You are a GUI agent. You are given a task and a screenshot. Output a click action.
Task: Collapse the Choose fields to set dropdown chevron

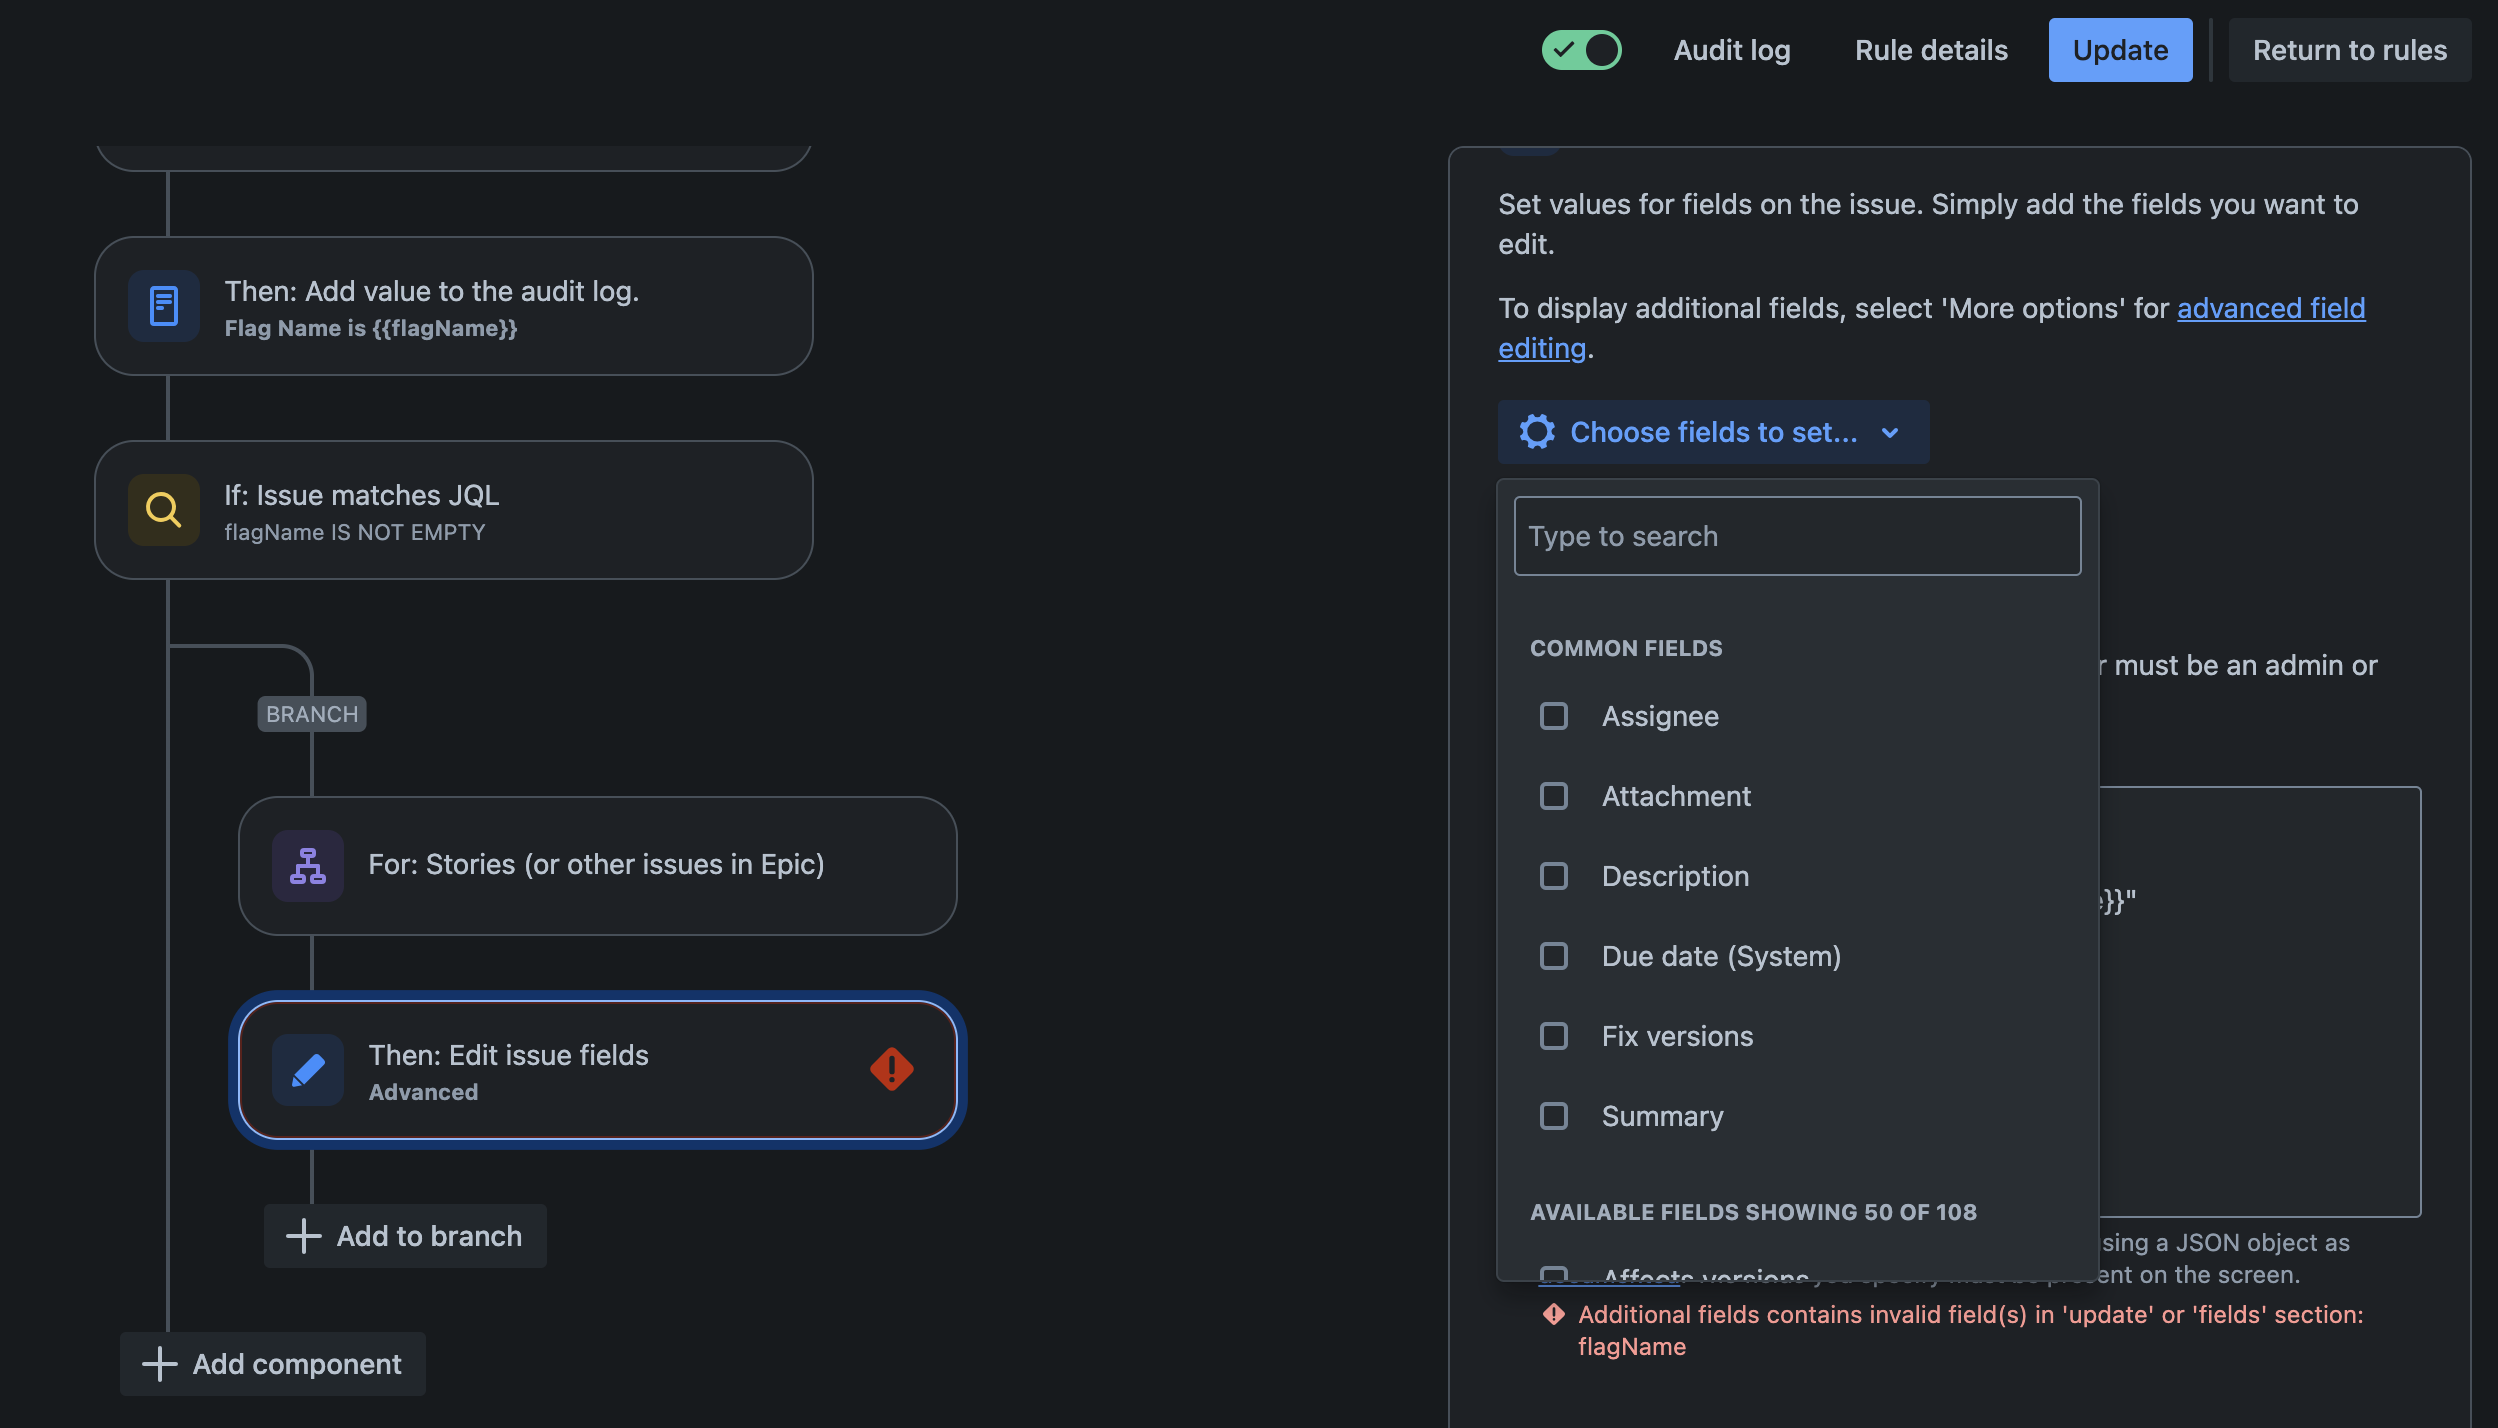pos(1890,433)
